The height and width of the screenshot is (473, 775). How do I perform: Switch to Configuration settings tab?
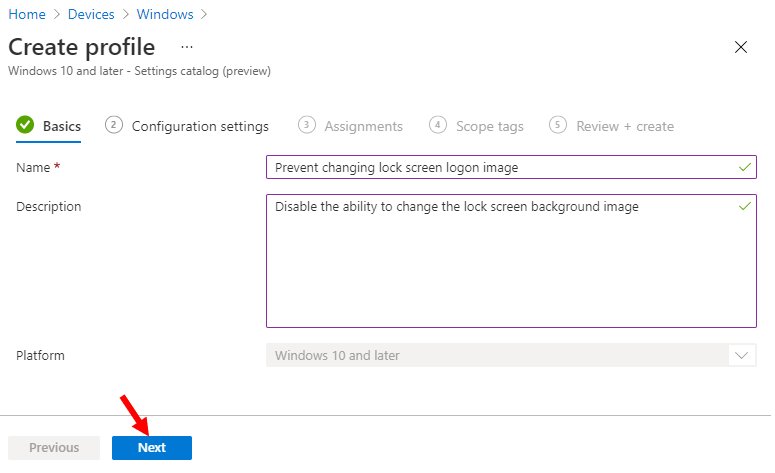(200, 126)
